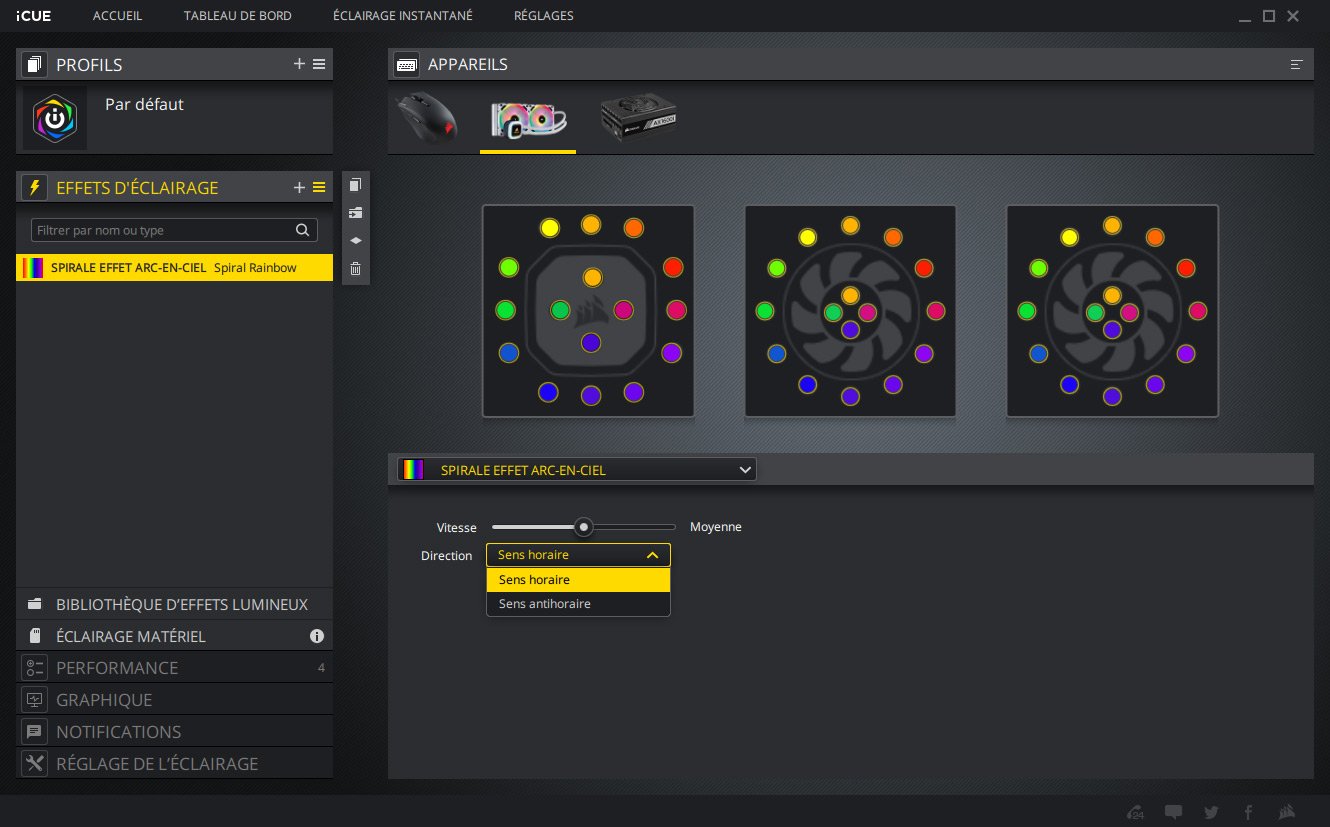
Task: Expand the Notifications section
Action: coord(174,731)
